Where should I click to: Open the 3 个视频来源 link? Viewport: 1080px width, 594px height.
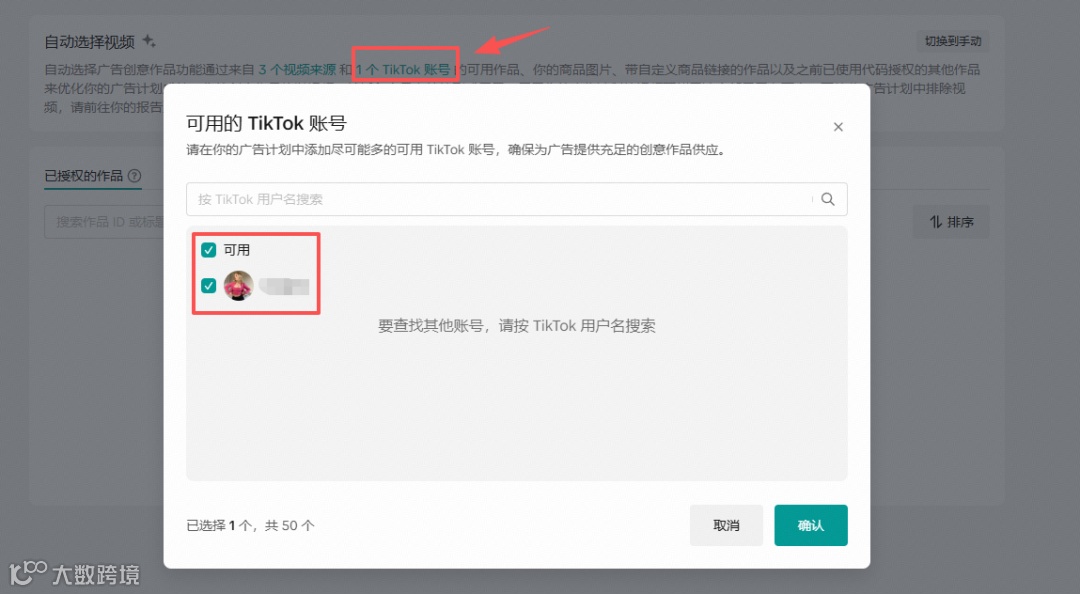coord(297,70)
